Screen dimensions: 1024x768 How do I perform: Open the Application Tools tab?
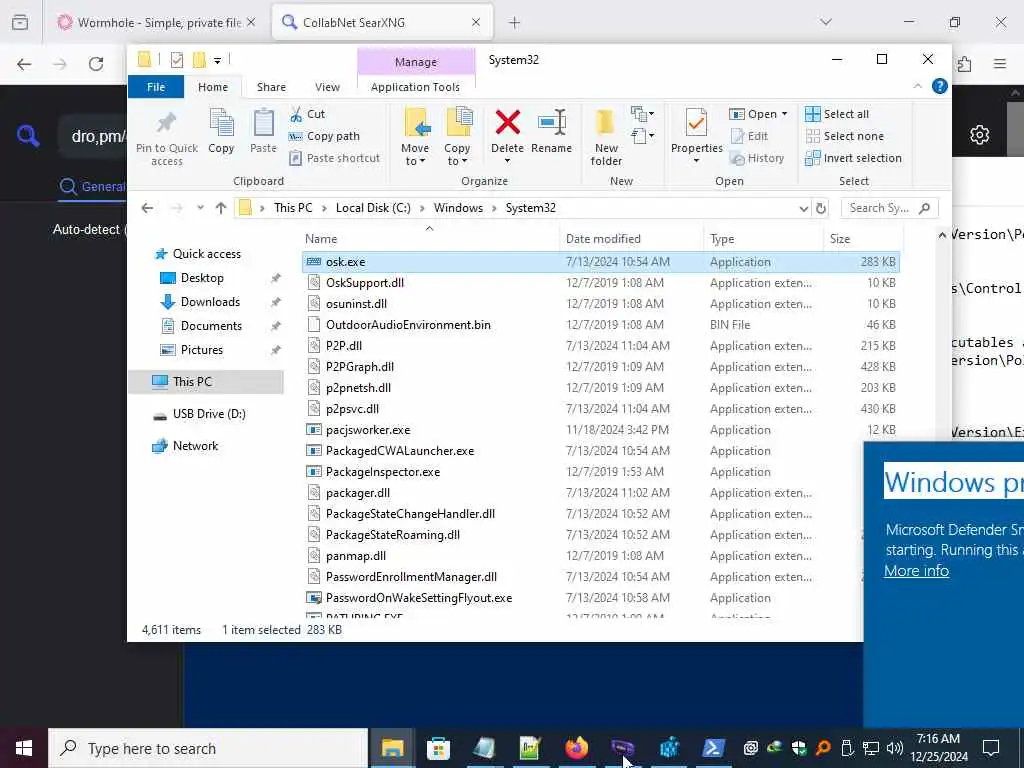(415, 87)
